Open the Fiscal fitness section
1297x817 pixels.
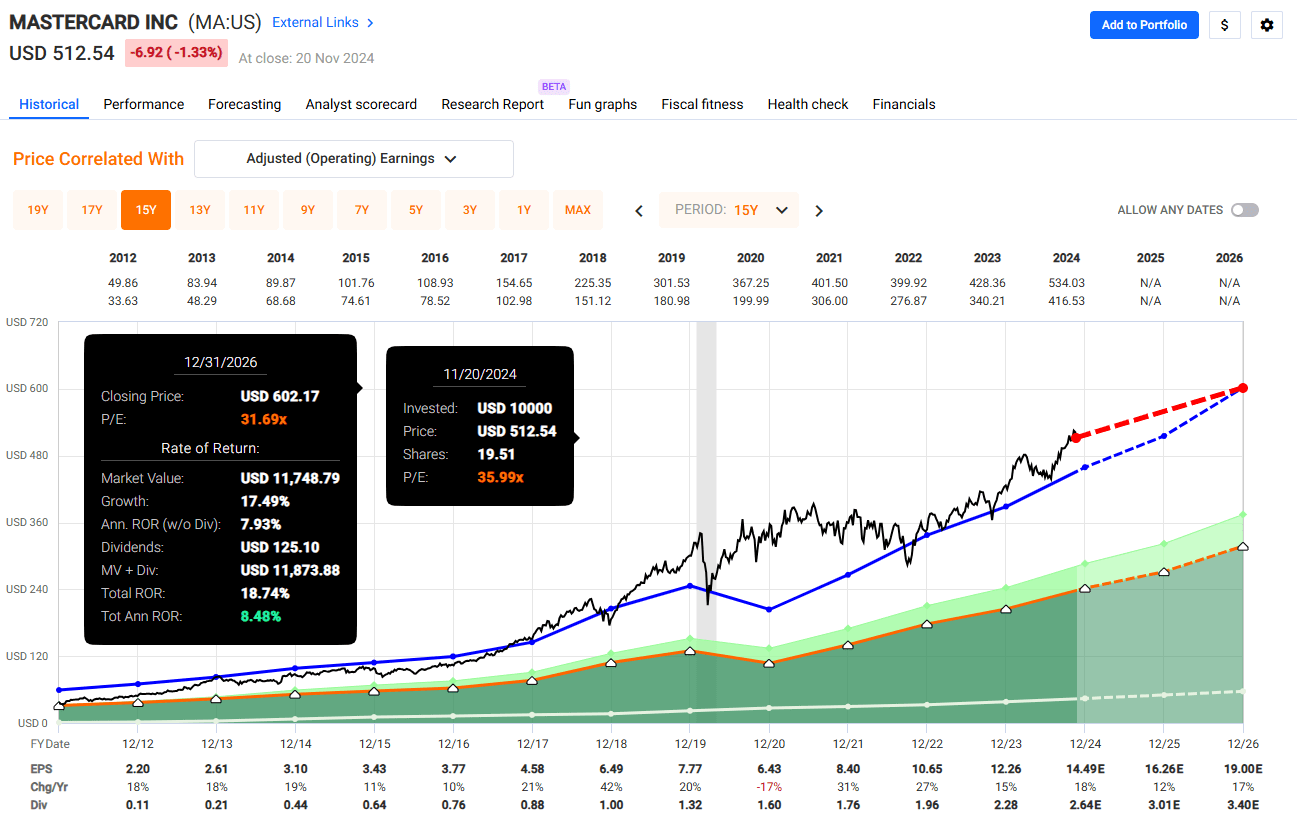click(701, 104)
